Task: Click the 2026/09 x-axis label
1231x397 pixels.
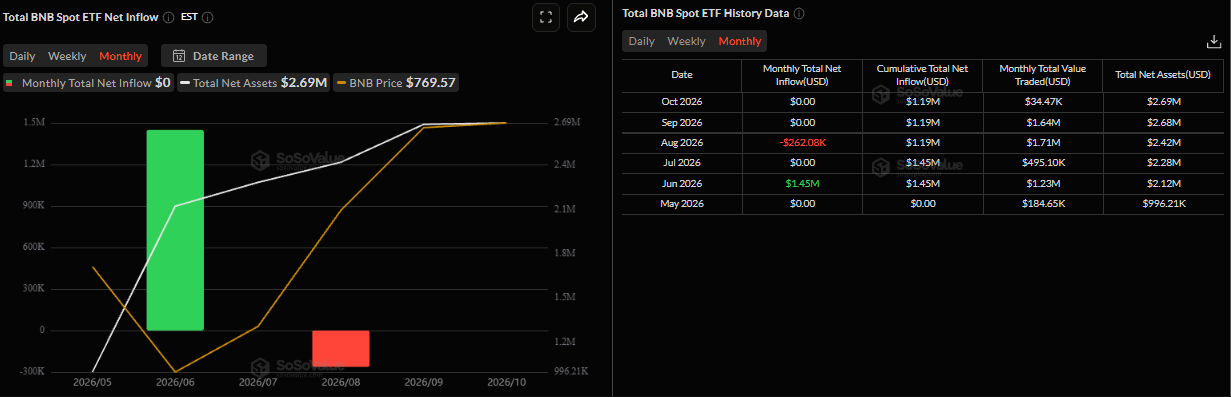Action: (423, 382)
